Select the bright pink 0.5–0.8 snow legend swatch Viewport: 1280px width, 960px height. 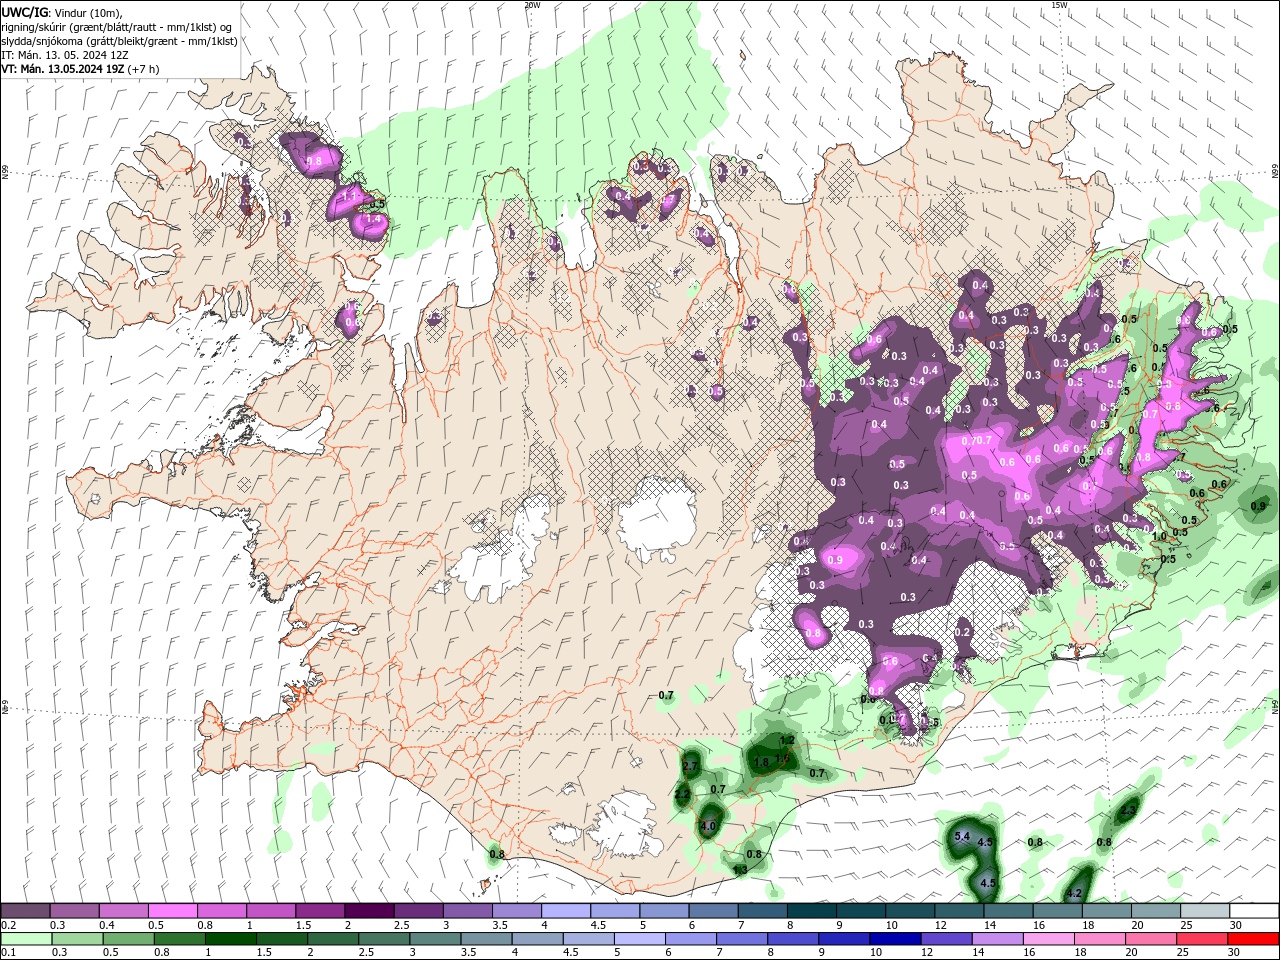pyautogui.click(x=172, y=911)
